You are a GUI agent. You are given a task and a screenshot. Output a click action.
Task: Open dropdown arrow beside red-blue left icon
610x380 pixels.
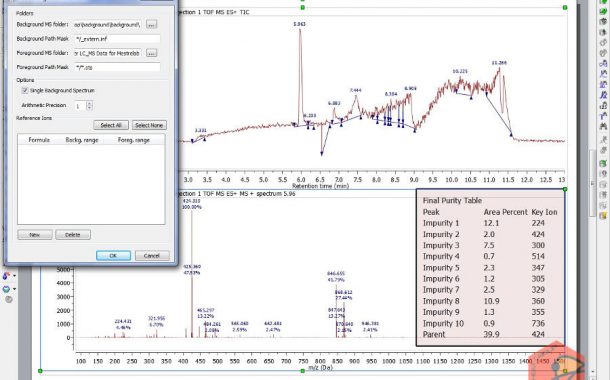click(14, 276)
